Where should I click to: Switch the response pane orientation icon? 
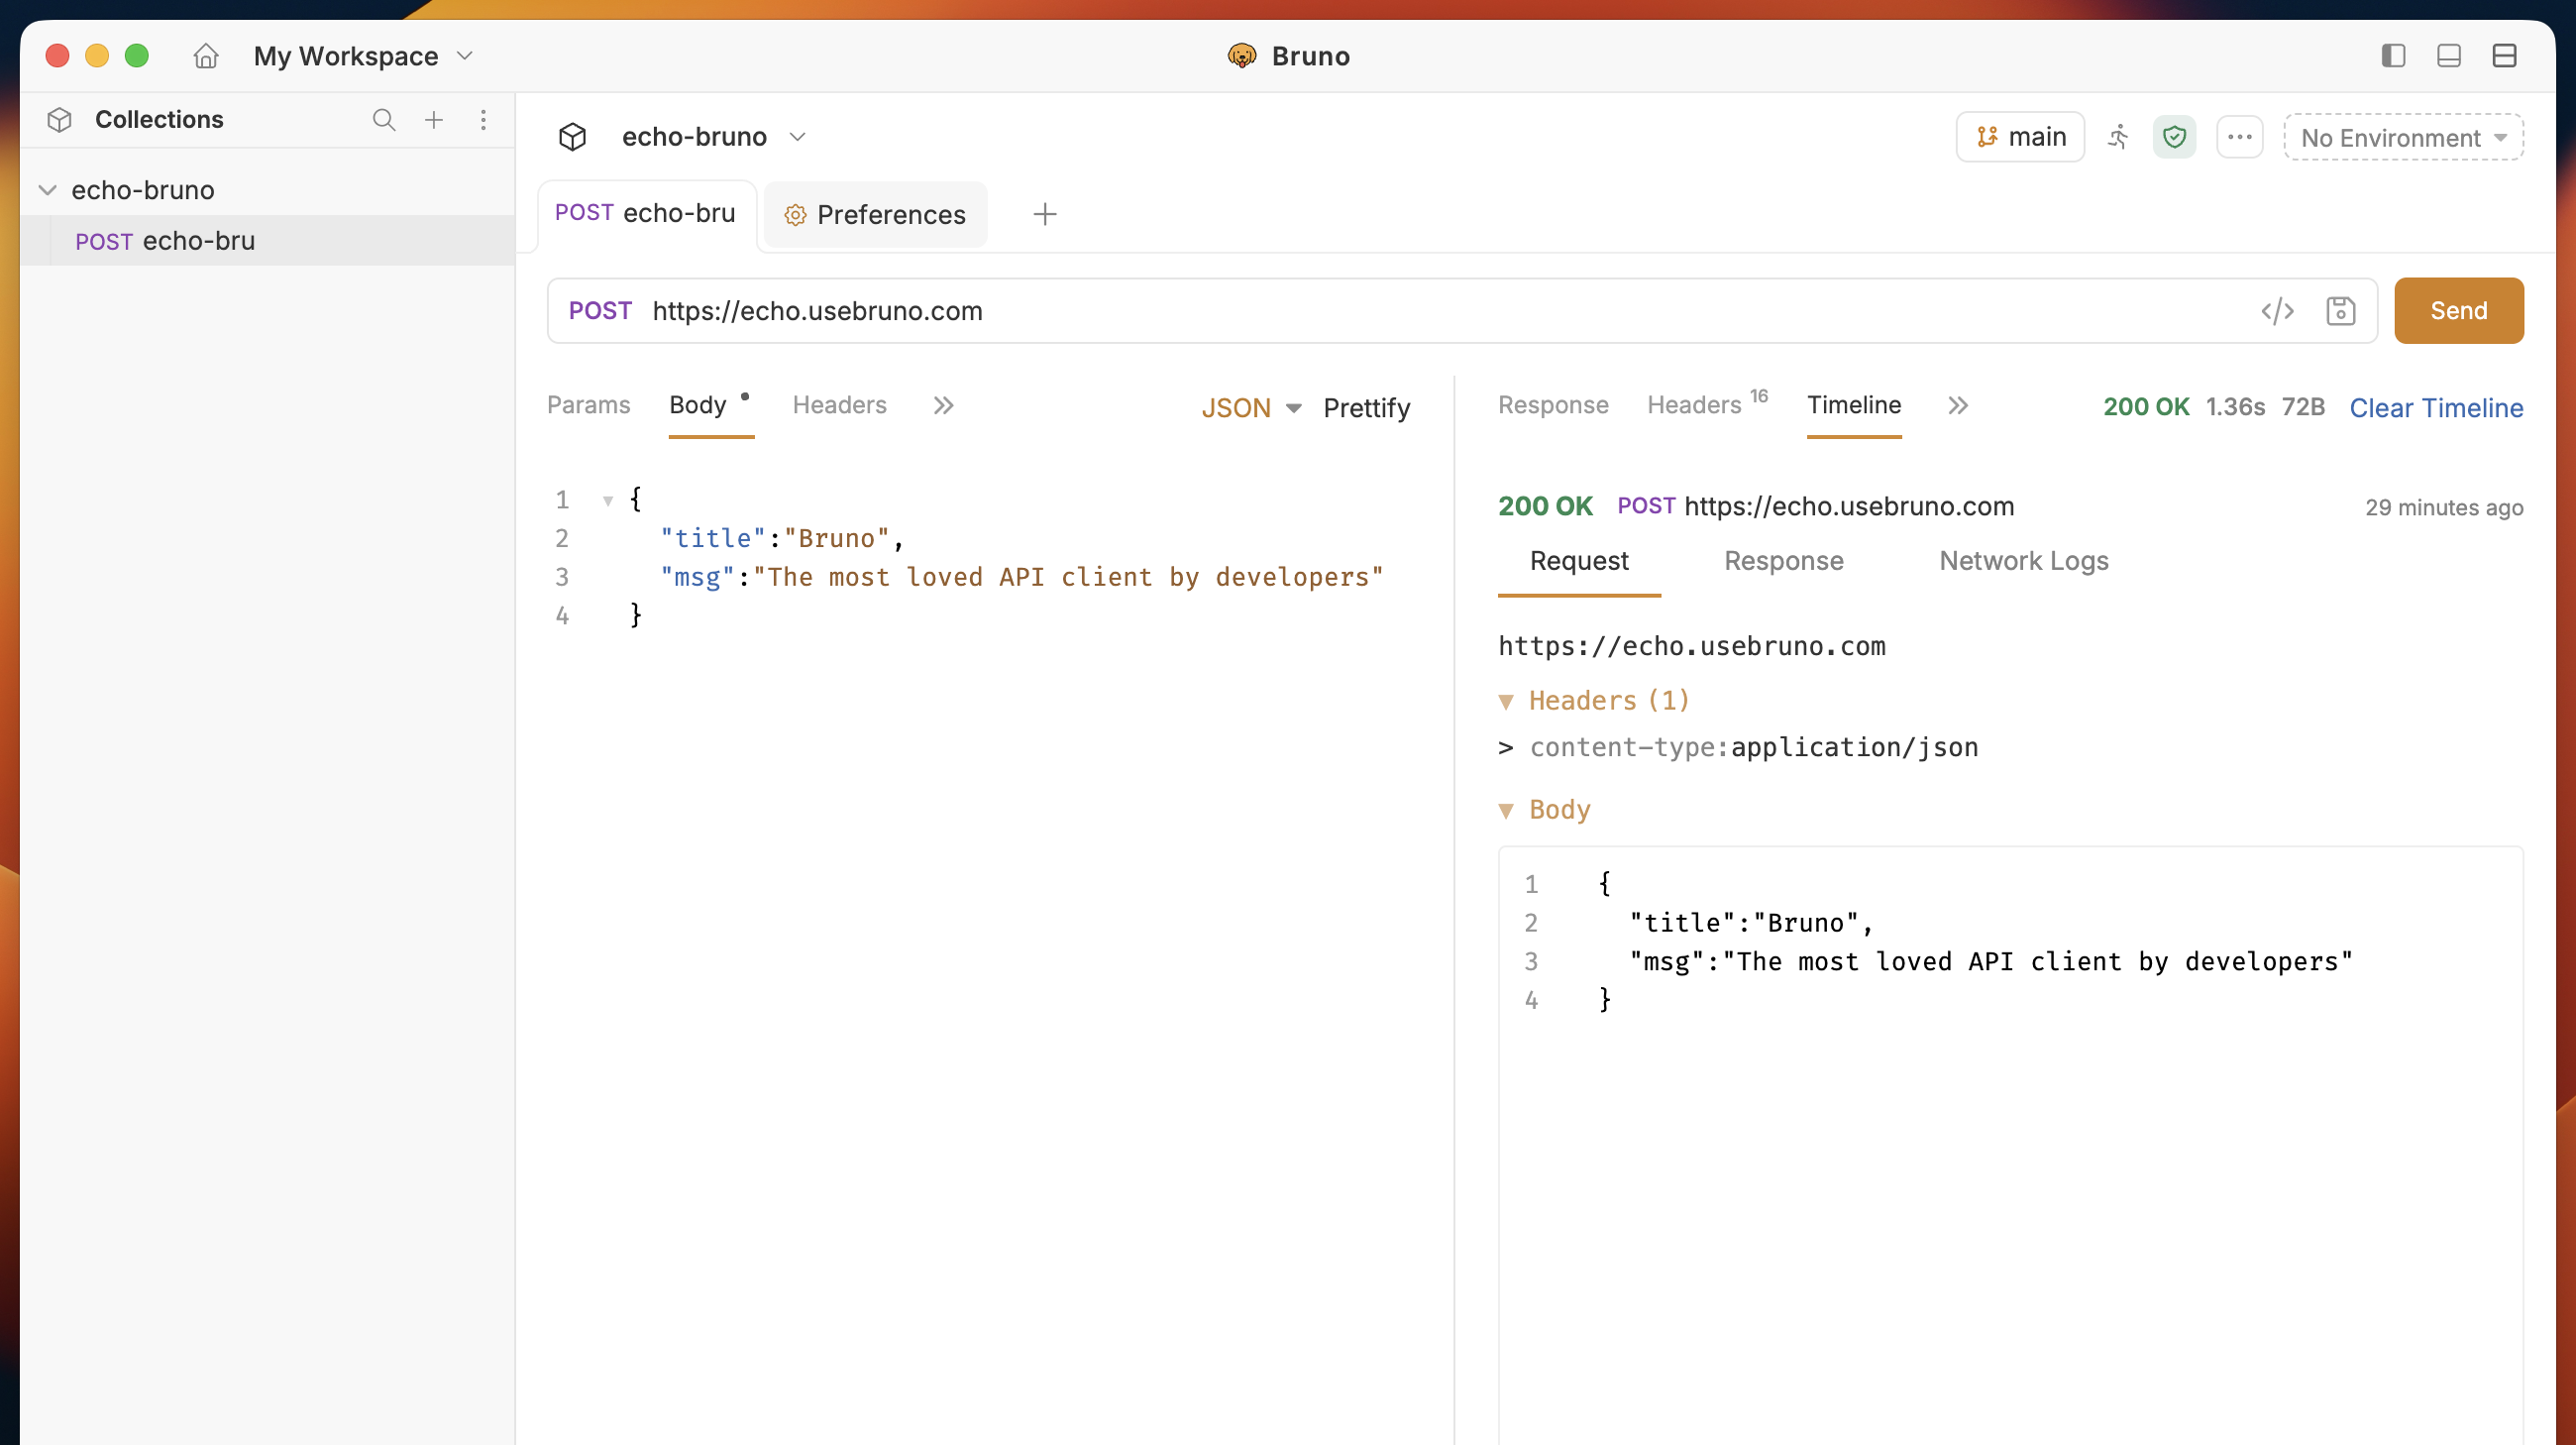[x=2504, y=56]
